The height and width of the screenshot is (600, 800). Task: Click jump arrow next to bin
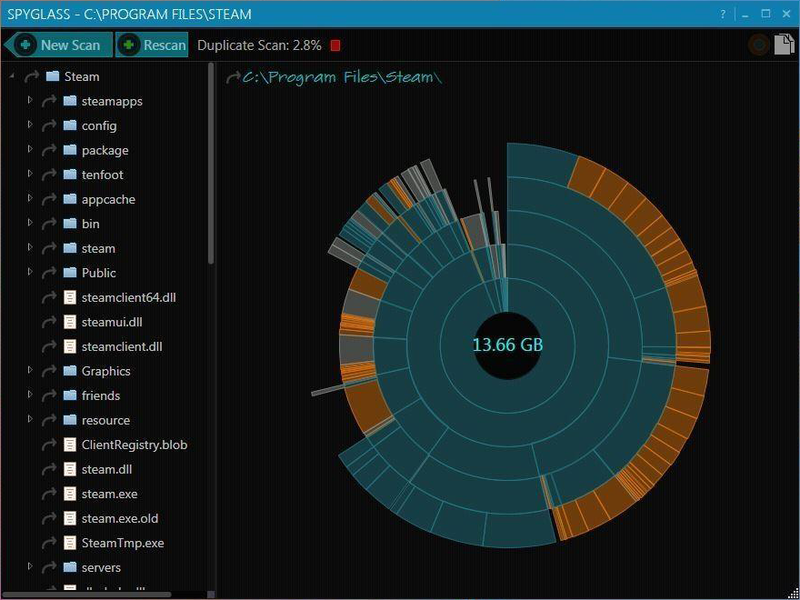pyautogui.click(x=49, y=223)
